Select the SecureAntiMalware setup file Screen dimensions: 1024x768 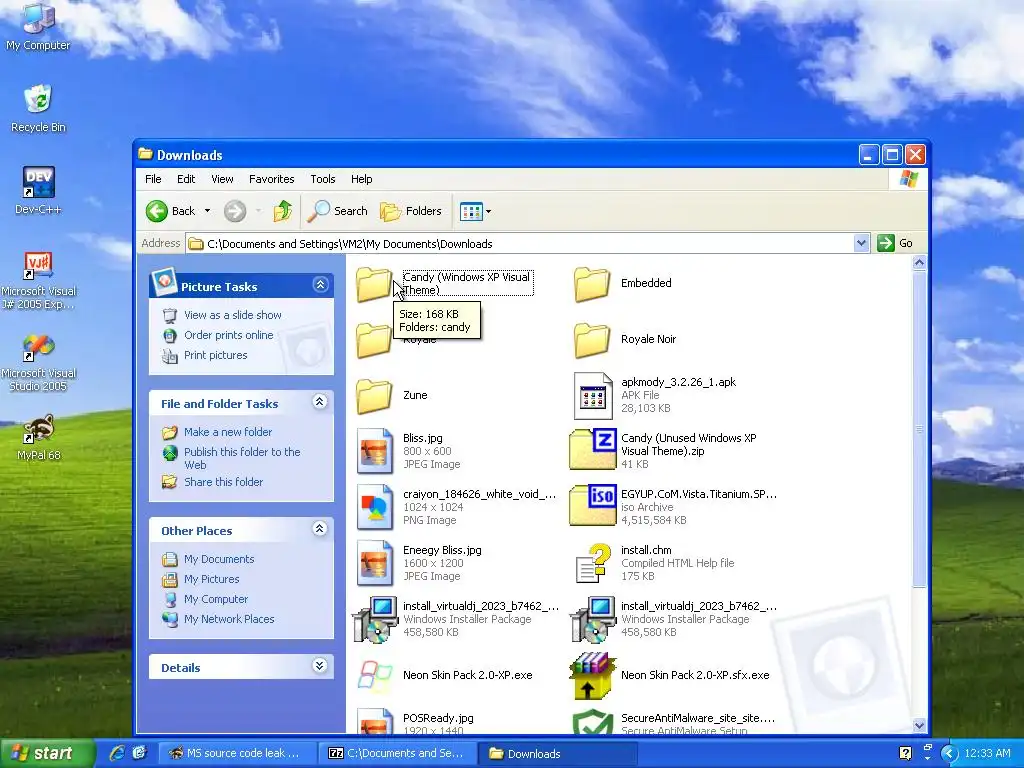pyautogui.click(x=673, y=723)
